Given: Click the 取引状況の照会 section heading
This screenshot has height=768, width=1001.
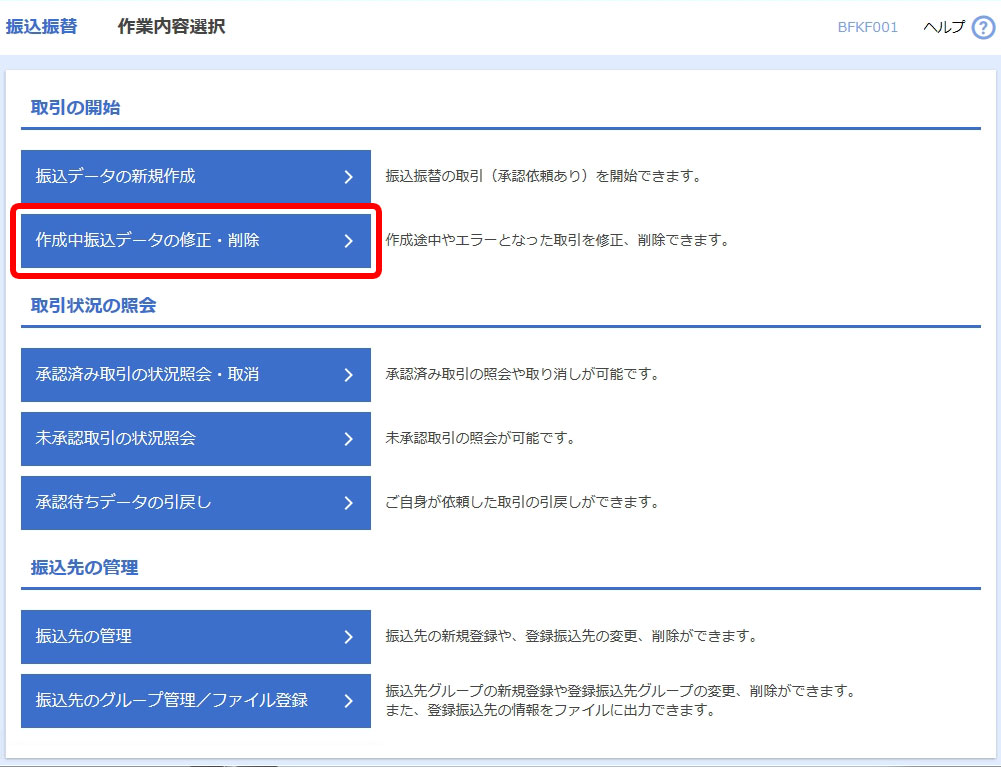Looking at the screenshot, I should 93,305.
